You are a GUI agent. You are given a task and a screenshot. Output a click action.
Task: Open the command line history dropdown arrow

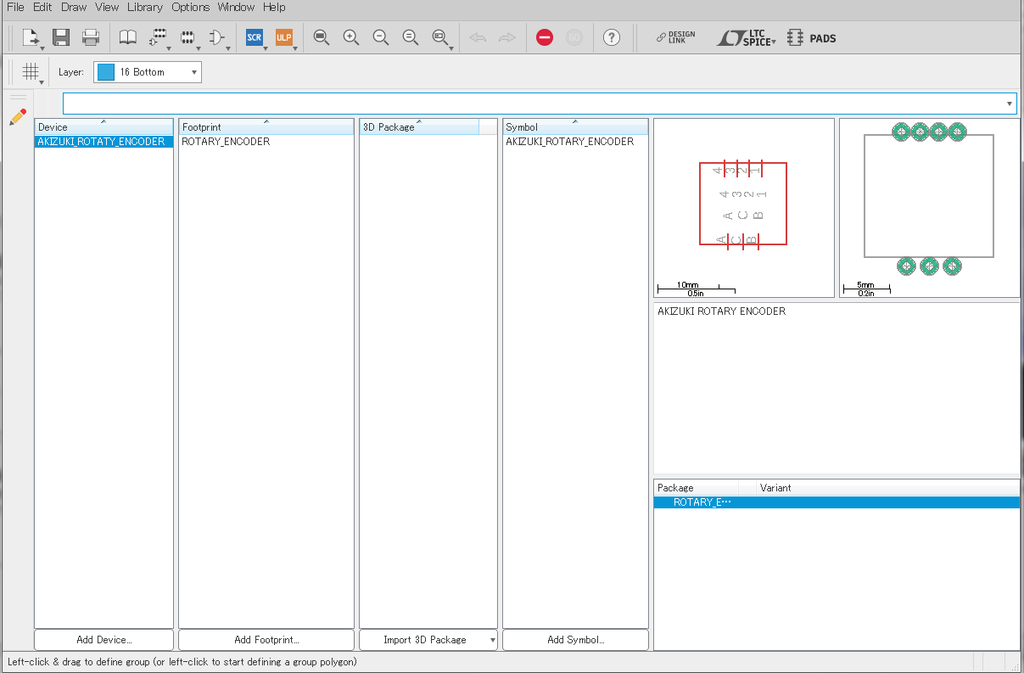(1010, 104)
